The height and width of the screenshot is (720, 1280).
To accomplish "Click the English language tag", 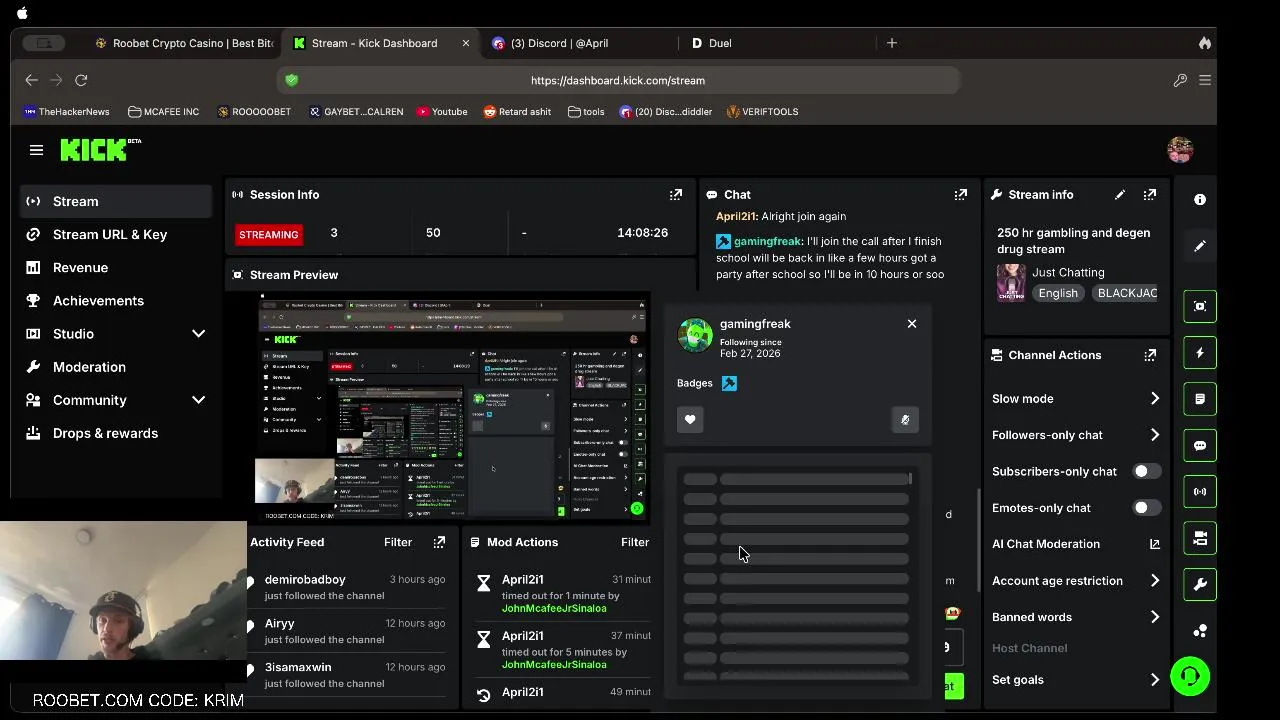I will click(1058, 293).
